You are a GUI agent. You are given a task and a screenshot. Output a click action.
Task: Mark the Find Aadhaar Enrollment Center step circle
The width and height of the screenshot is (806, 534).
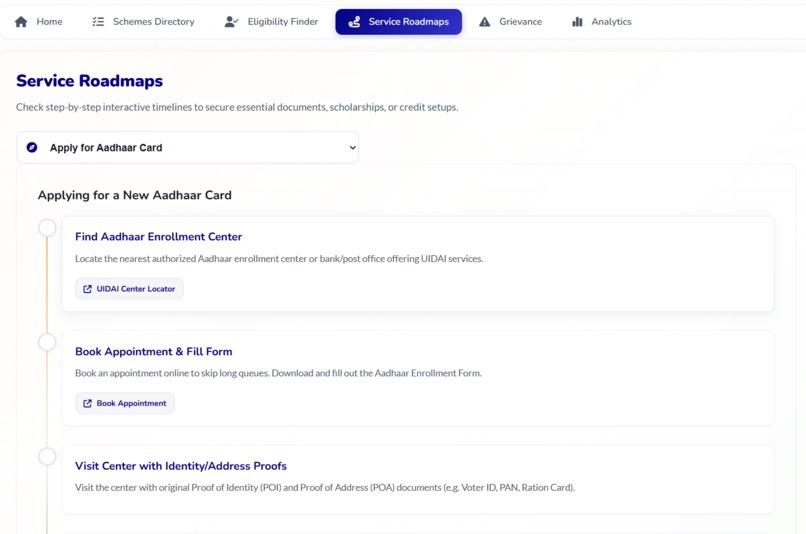47,228
